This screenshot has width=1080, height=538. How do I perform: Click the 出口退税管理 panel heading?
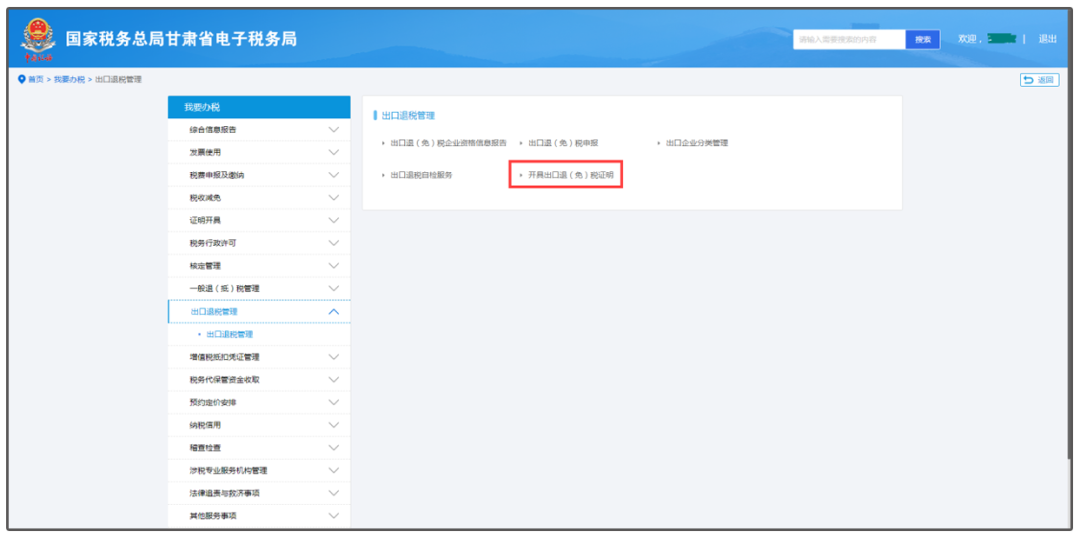click(408, 116)
